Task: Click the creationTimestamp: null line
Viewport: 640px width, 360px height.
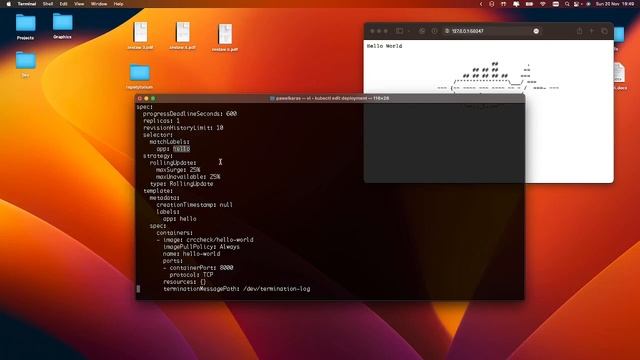Action: tap(194, 205)
